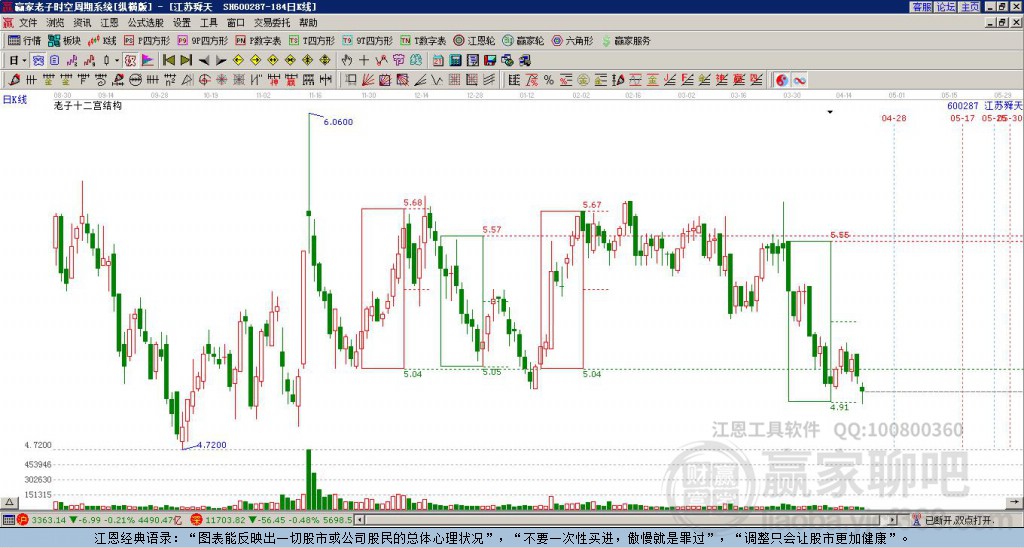Open the 交易委托 menu

272,23
